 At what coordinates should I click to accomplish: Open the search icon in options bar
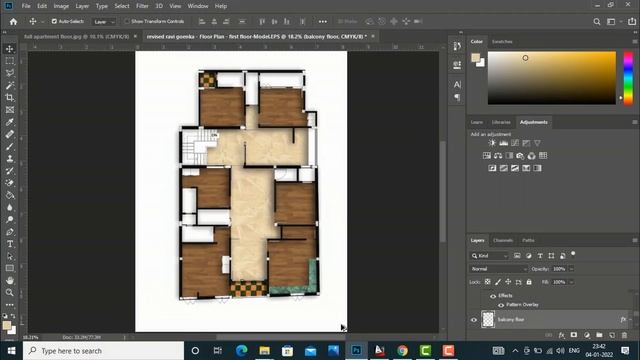coord(597,22)
